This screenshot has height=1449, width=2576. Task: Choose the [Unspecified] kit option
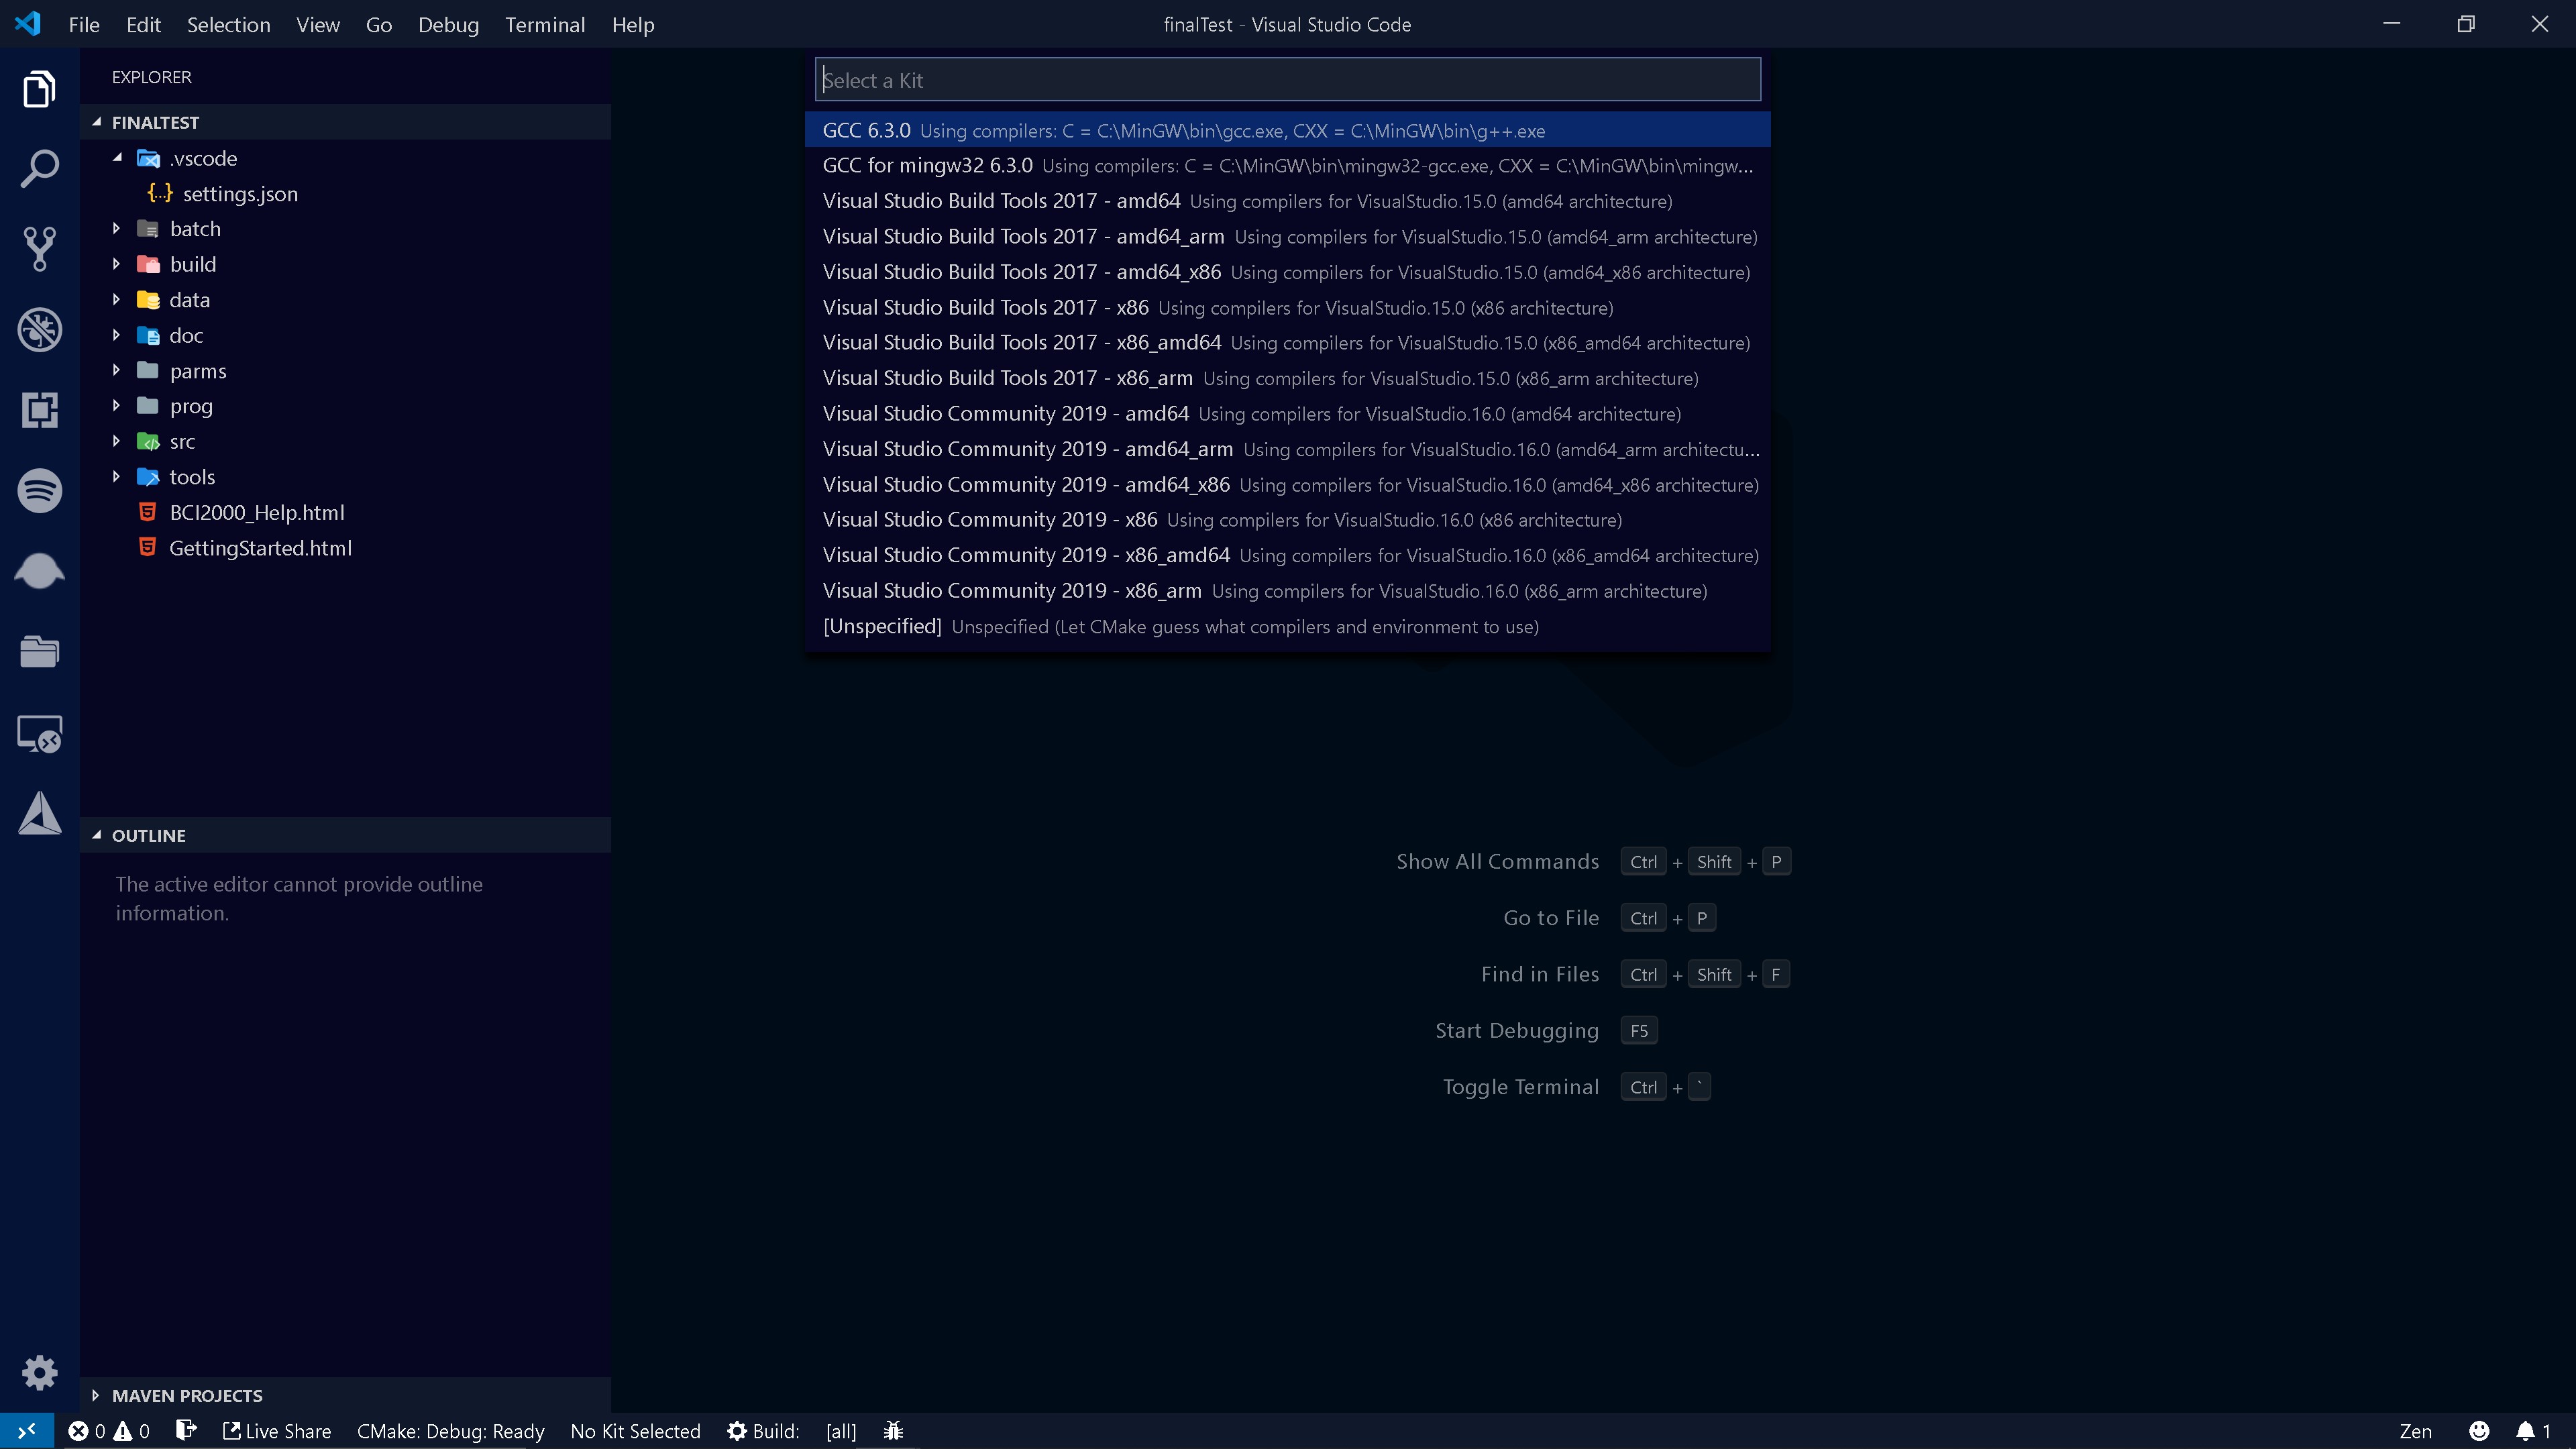tap(1287, 626)
